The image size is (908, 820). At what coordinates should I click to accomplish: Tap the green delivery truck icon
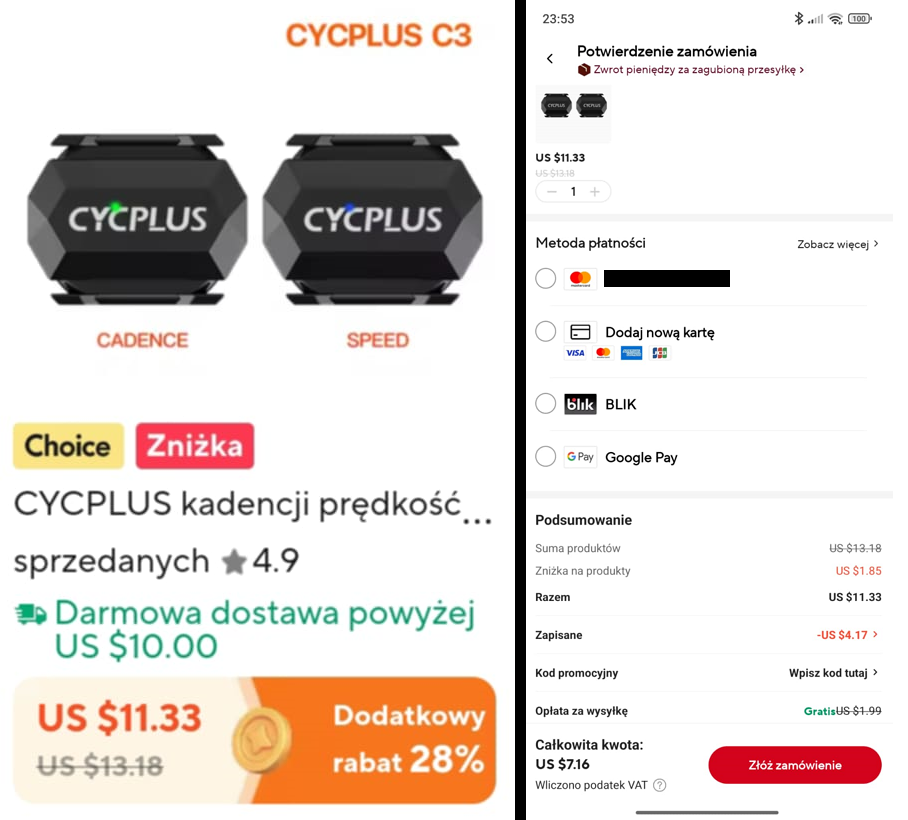click(31, 614)
